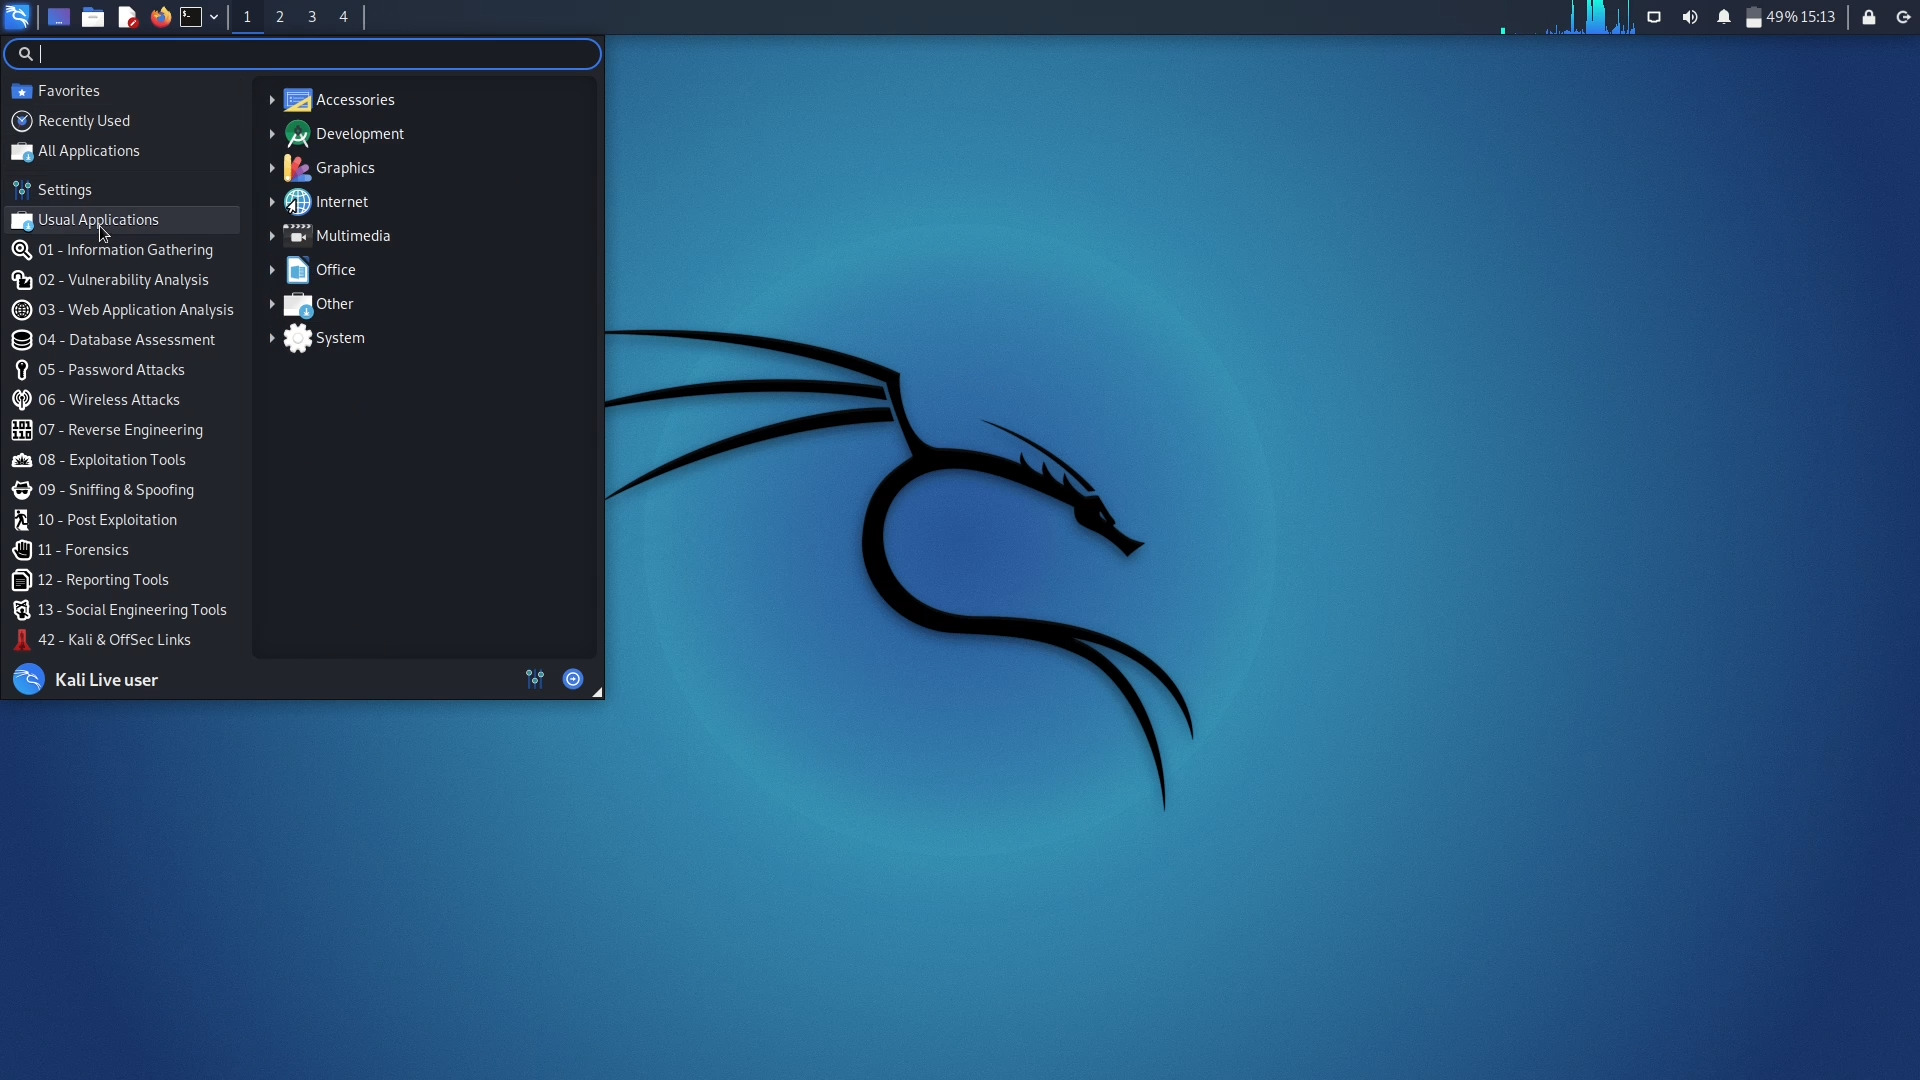
Task: Click the 05 - Password Attacks key icon
Action: 21,370
